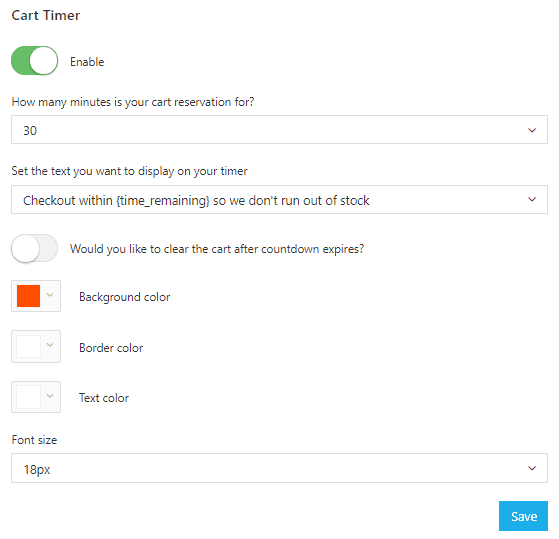559x539 pixels.
Task: Turn on clear cart after countdown expires
Action: [35, 248]
